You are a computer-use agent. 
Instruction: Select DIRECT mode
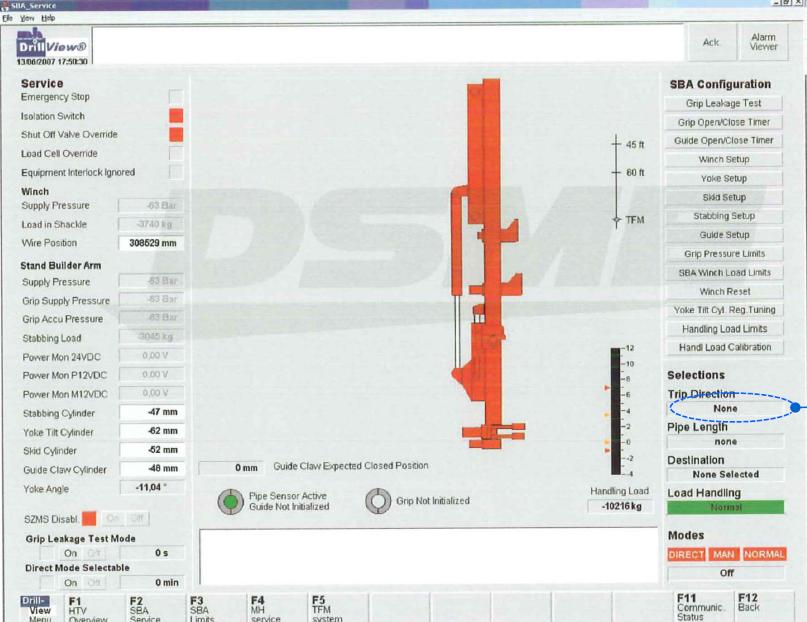[x=686, y=554]
